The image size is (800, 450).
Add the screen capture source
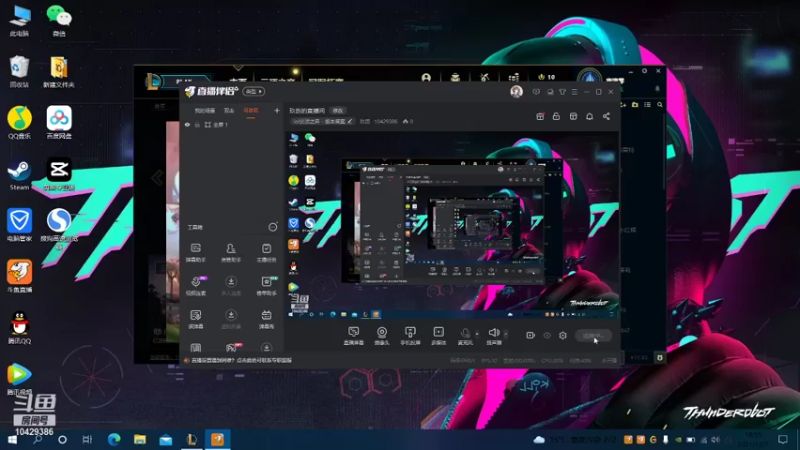[x=354, y=336]
